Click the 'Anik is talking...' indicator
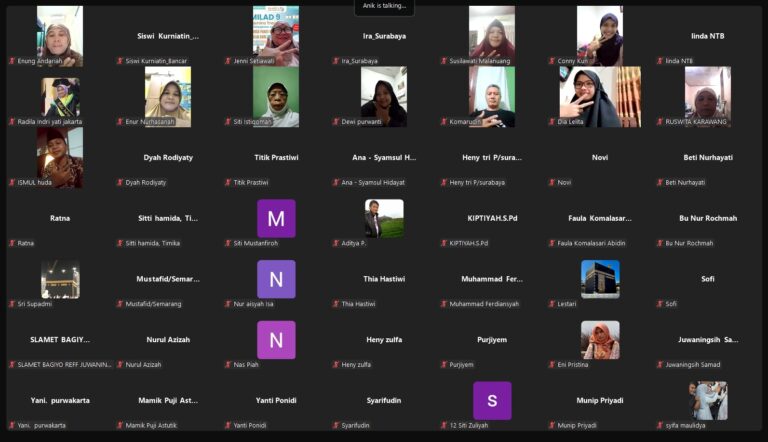The width and height of the screenshot is (768, 442). click(x=384, y=6)
